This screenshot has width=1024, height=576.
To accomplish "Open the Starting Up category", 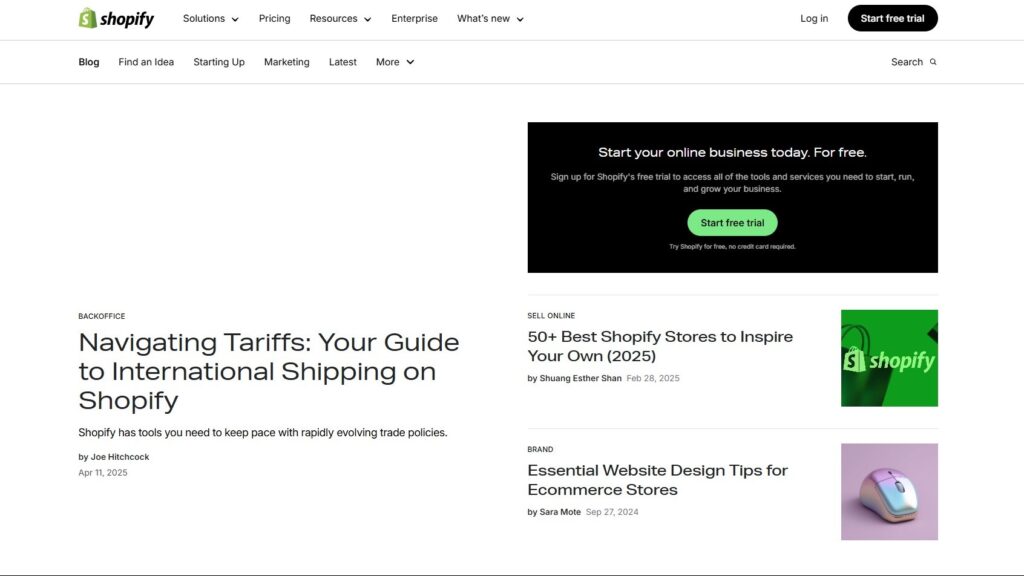I will (219, 62).
